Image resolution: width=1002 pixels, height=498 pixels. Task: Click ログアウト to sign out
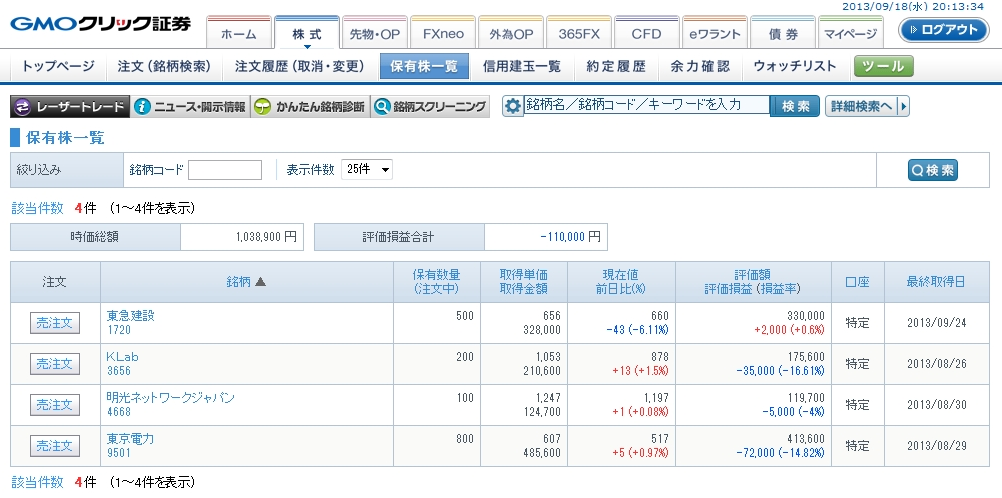click(944, 30)
